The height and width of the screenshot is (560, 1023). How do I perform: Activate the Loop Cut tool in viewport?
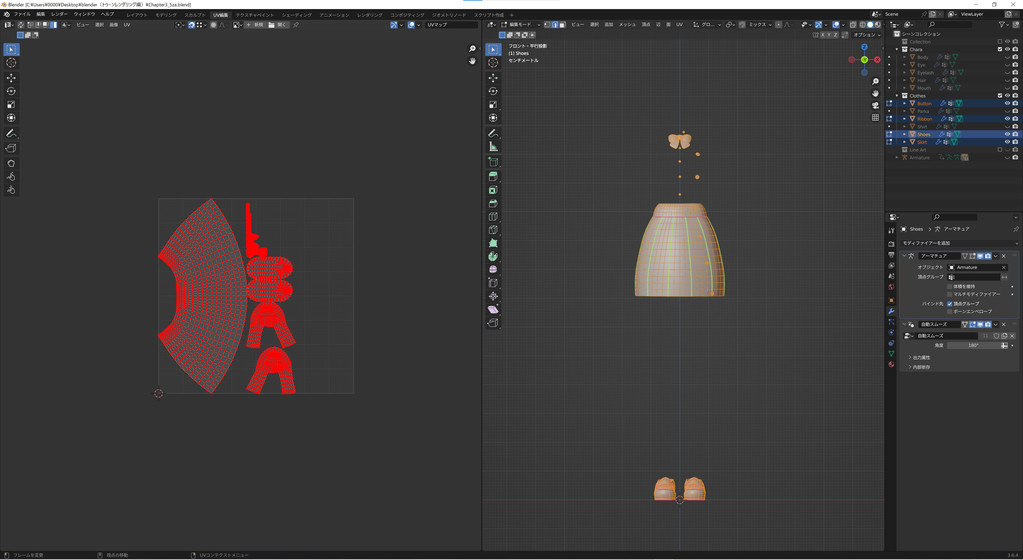pyautogui.click(x=493, y=216)
